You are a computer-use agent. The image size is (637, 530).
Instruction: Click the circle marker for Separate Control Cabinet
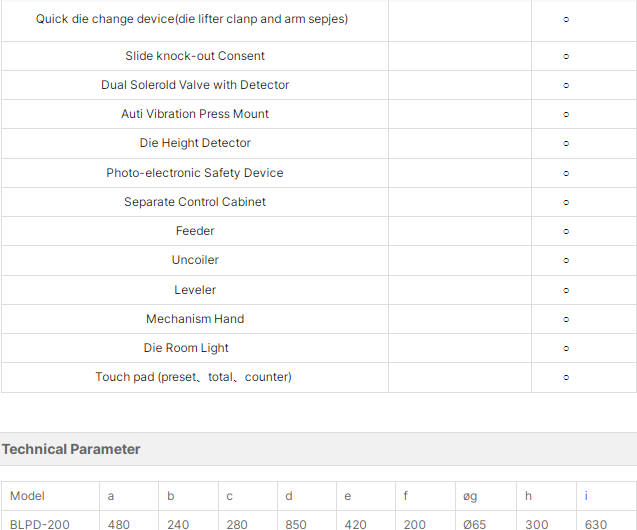point(566,202)
